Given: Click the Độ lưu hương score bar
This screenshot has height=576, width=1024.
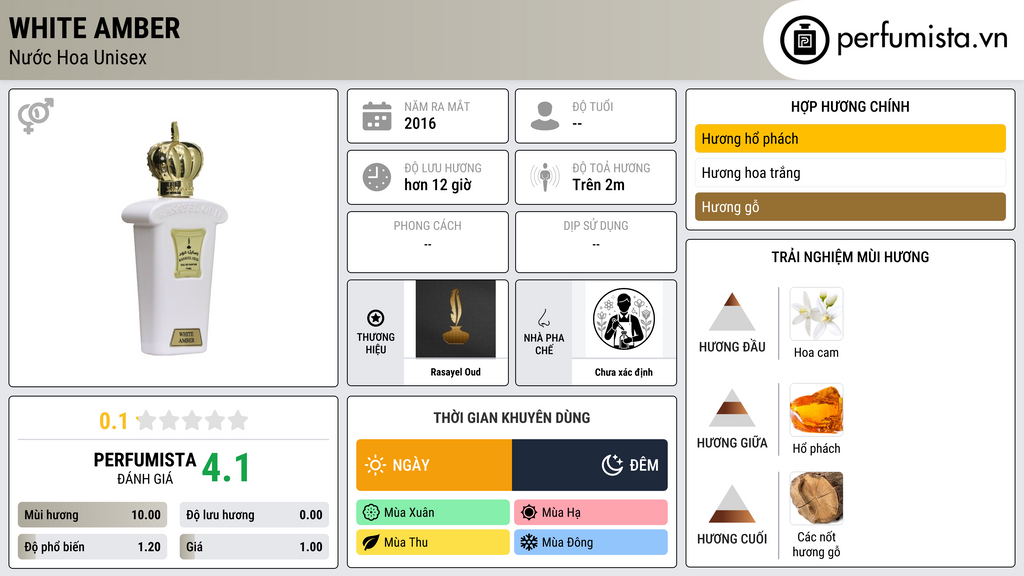Looking at the screenshot, I should pyautogui.click(x=254, y=515).
